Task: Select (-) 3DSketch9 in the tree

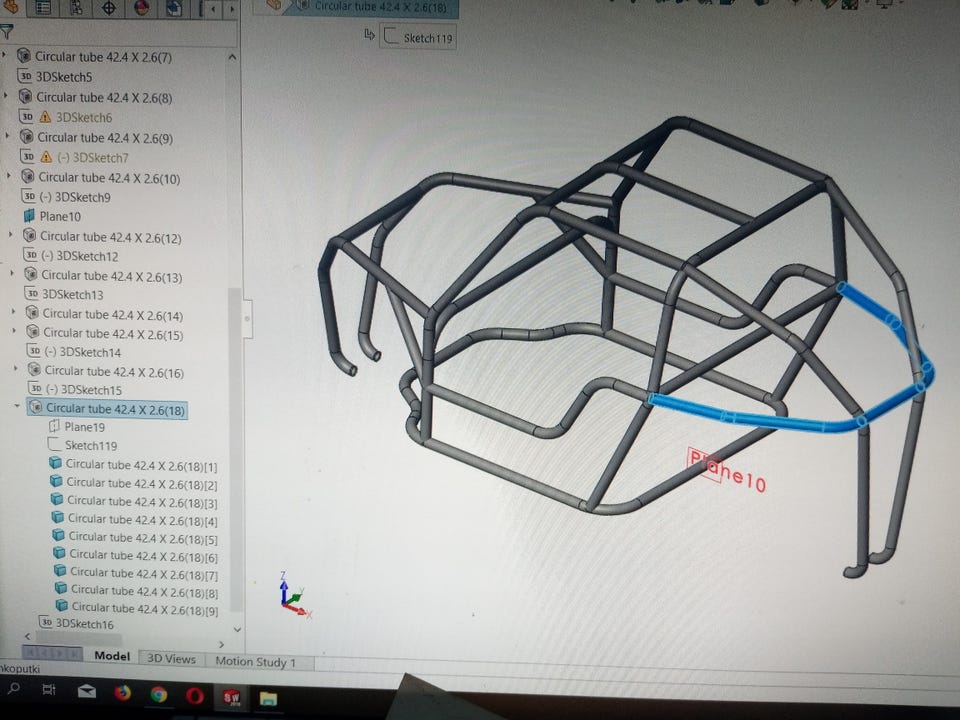Action: pos(75,197)
